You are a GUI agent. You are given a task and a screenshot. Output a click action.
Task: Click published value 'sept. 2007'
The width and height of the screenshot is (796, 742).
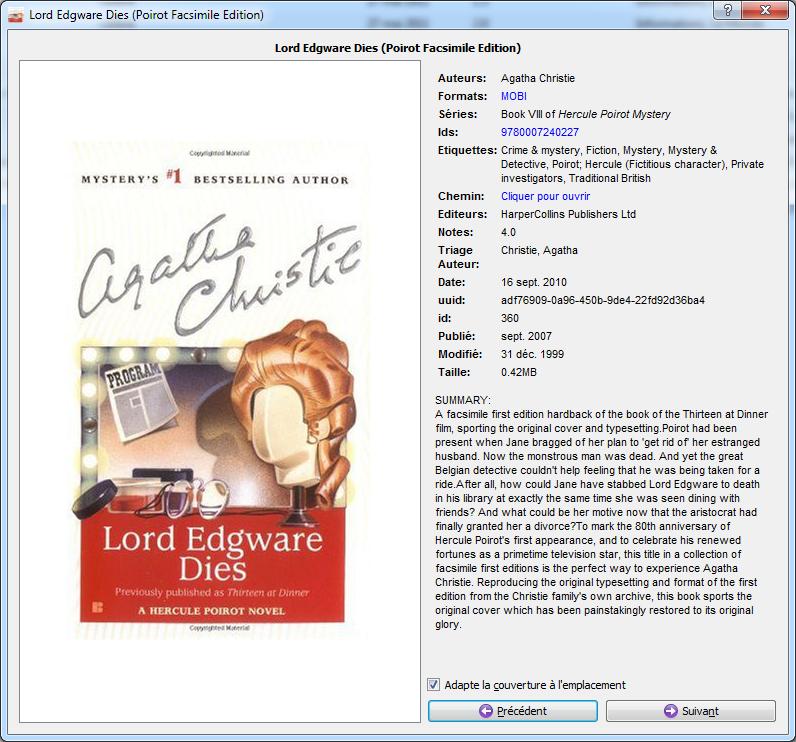526,336
